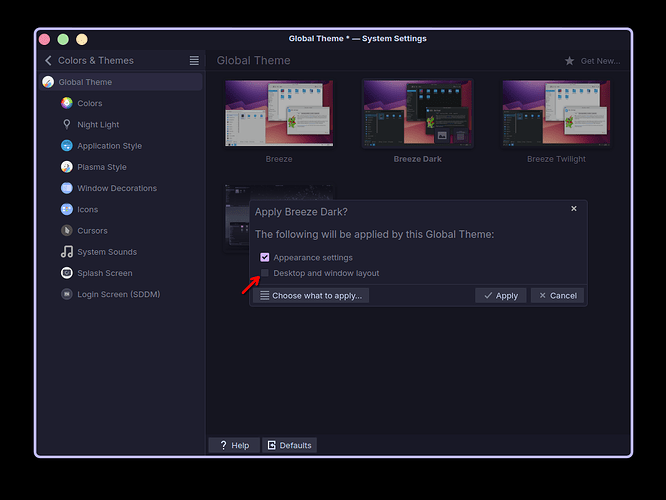Open the Window Decorations page

click(x=121, y=188)
